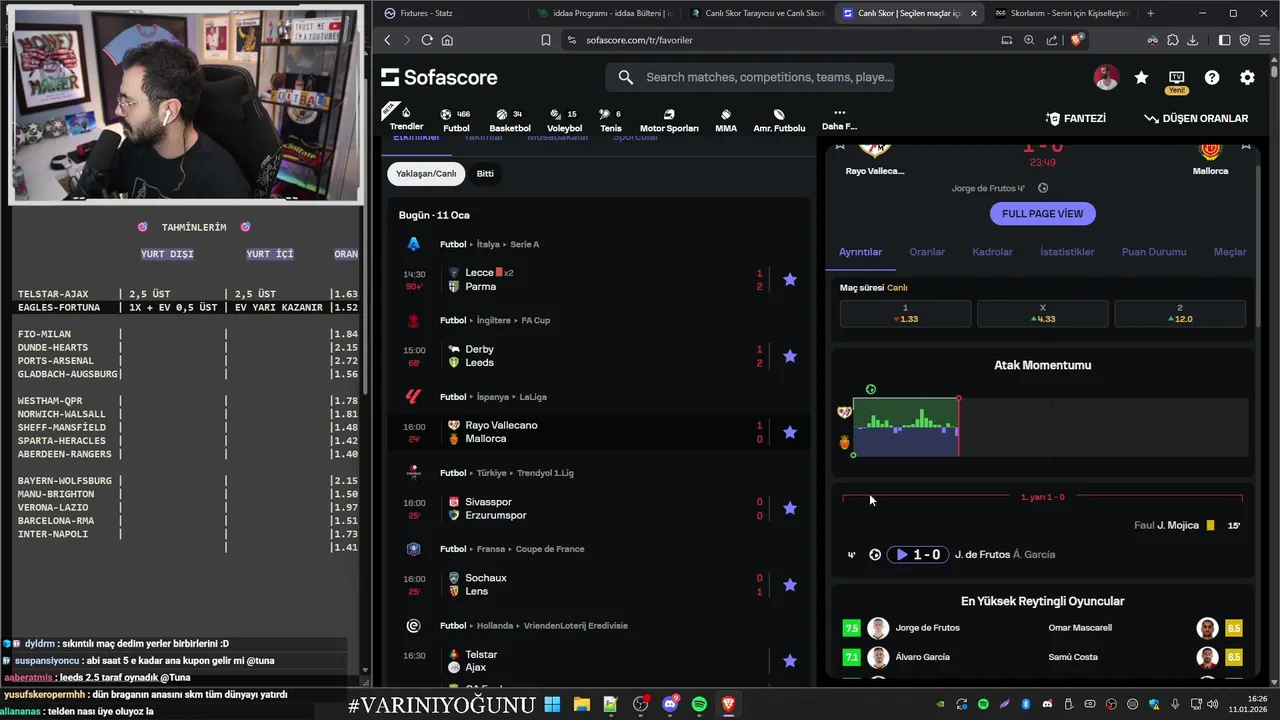Click the goal info icon beside Jorge de Frutos 4'
The width and height of the screenshot is (1280, 720).
point(1043,188)
